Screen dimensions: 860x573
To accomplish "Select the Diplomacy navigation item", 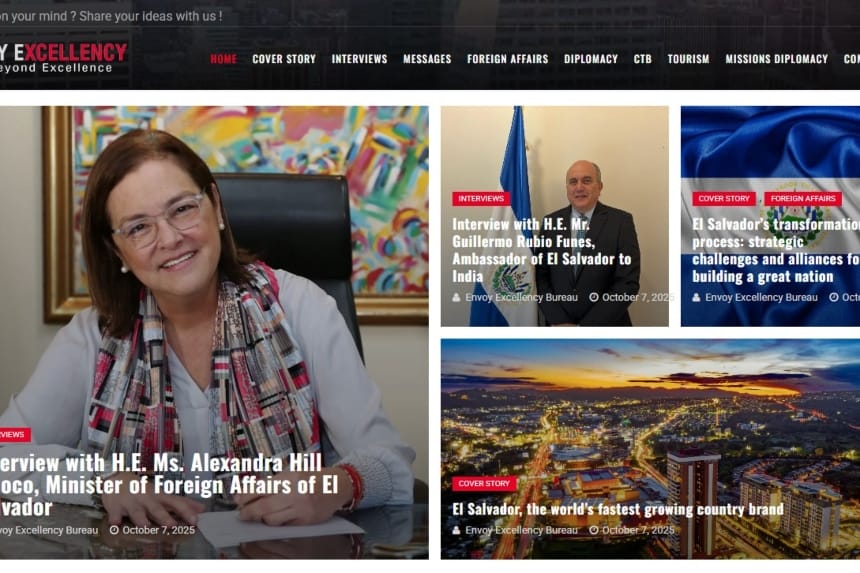I will pyautogui.click(x=591, y=59).
